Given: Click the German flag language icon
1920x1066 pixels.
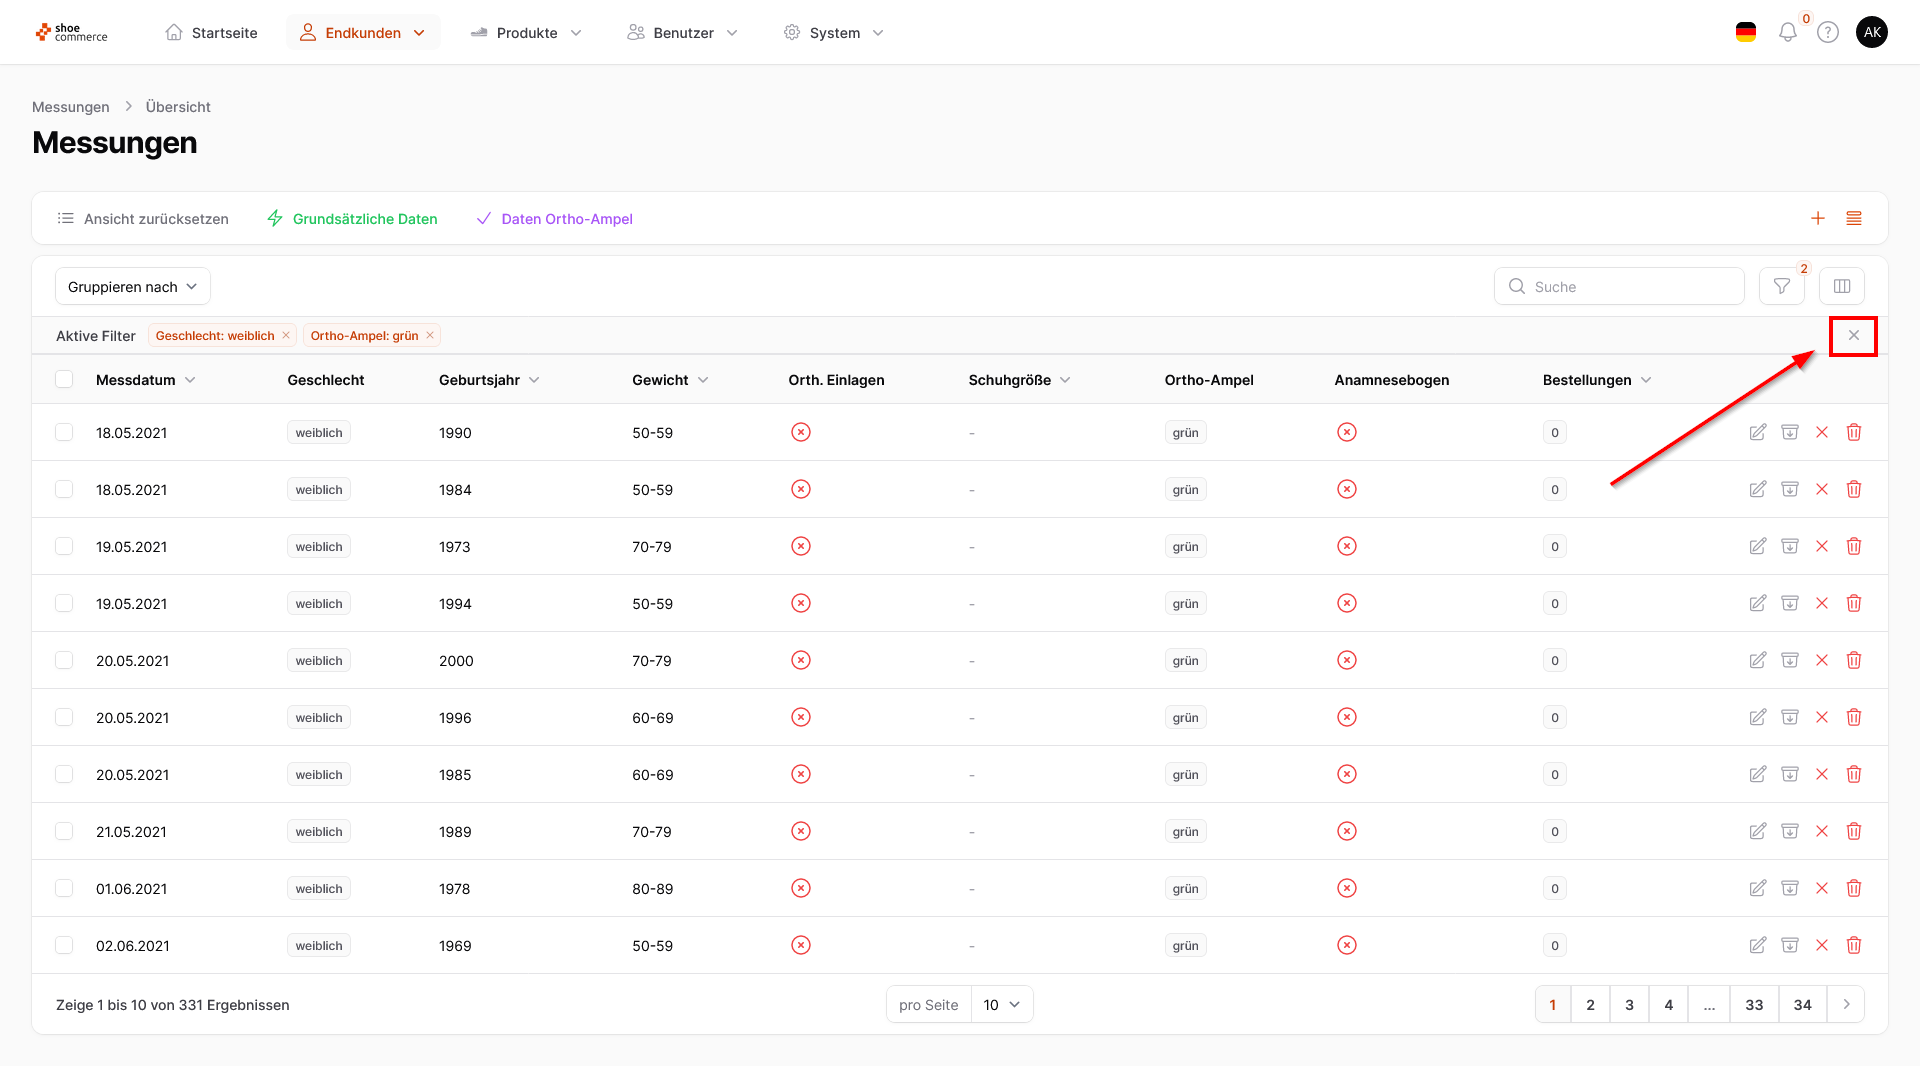Looking at the screenshot, I should point(1745,33).
